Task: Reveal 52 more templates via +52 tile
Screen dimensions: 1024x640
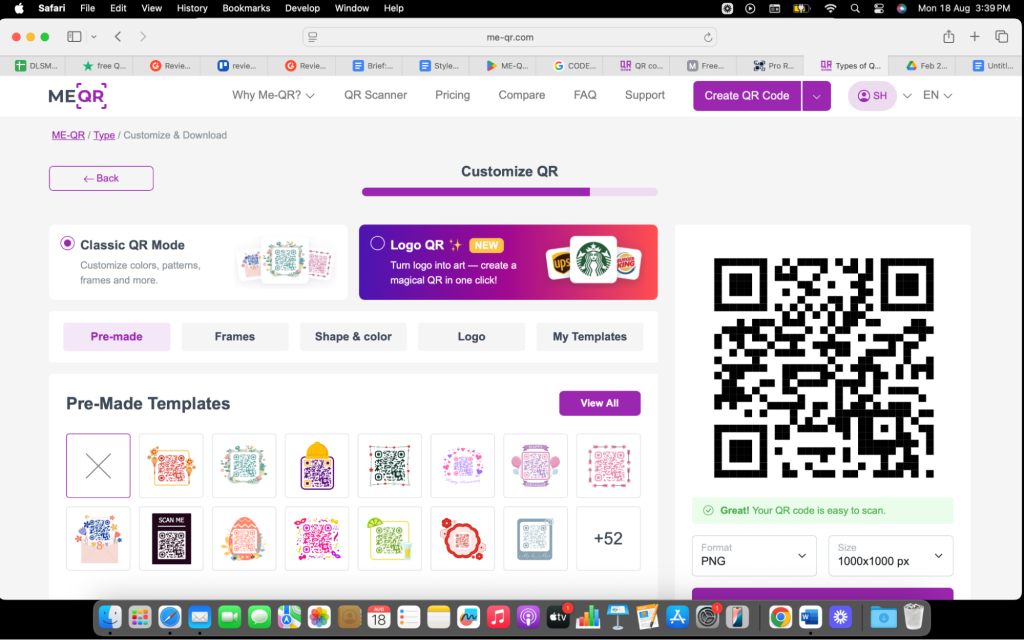Action: click(x=608, y=538)
